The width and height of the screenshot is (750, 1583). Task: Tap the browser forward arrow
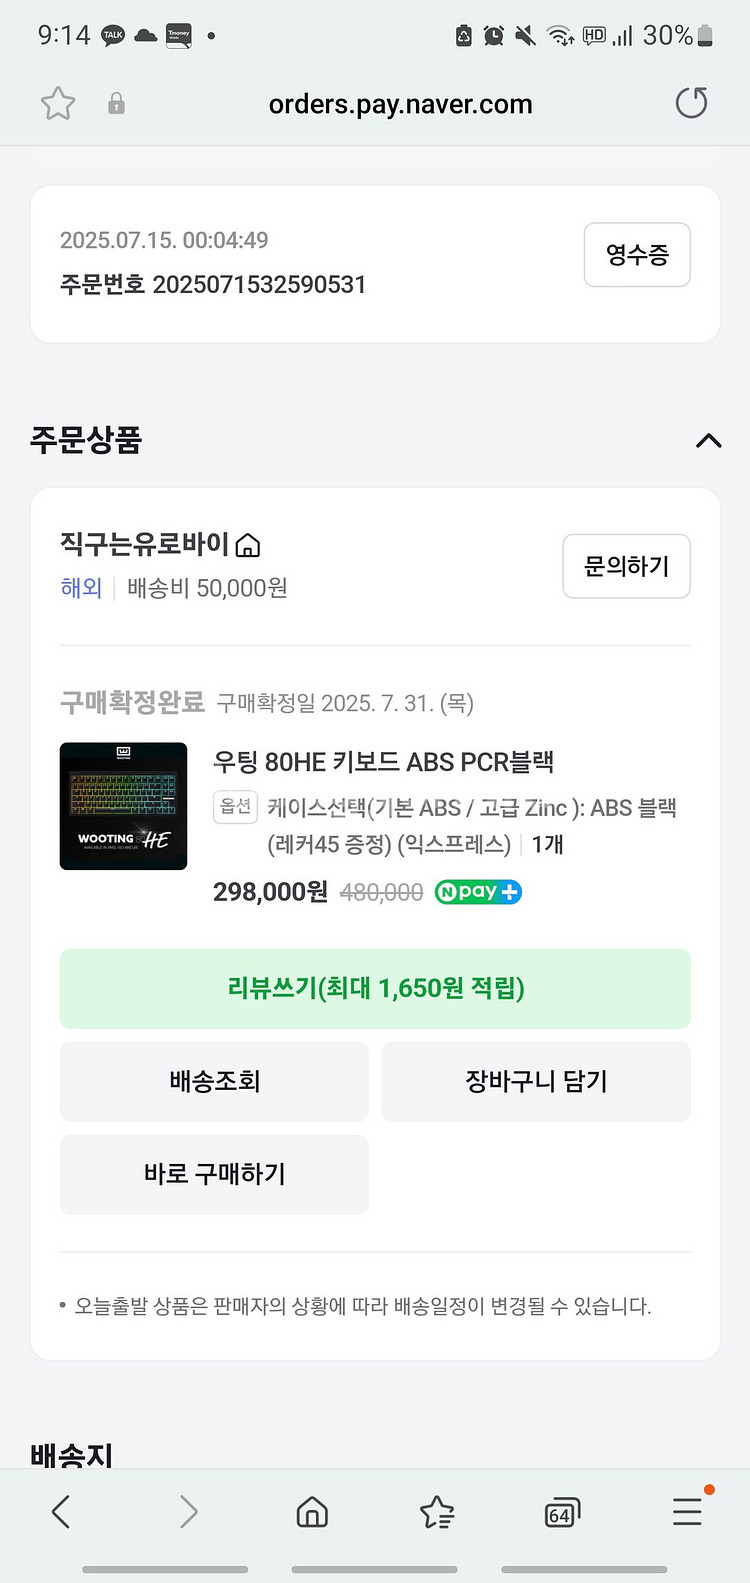point(188,1512)
